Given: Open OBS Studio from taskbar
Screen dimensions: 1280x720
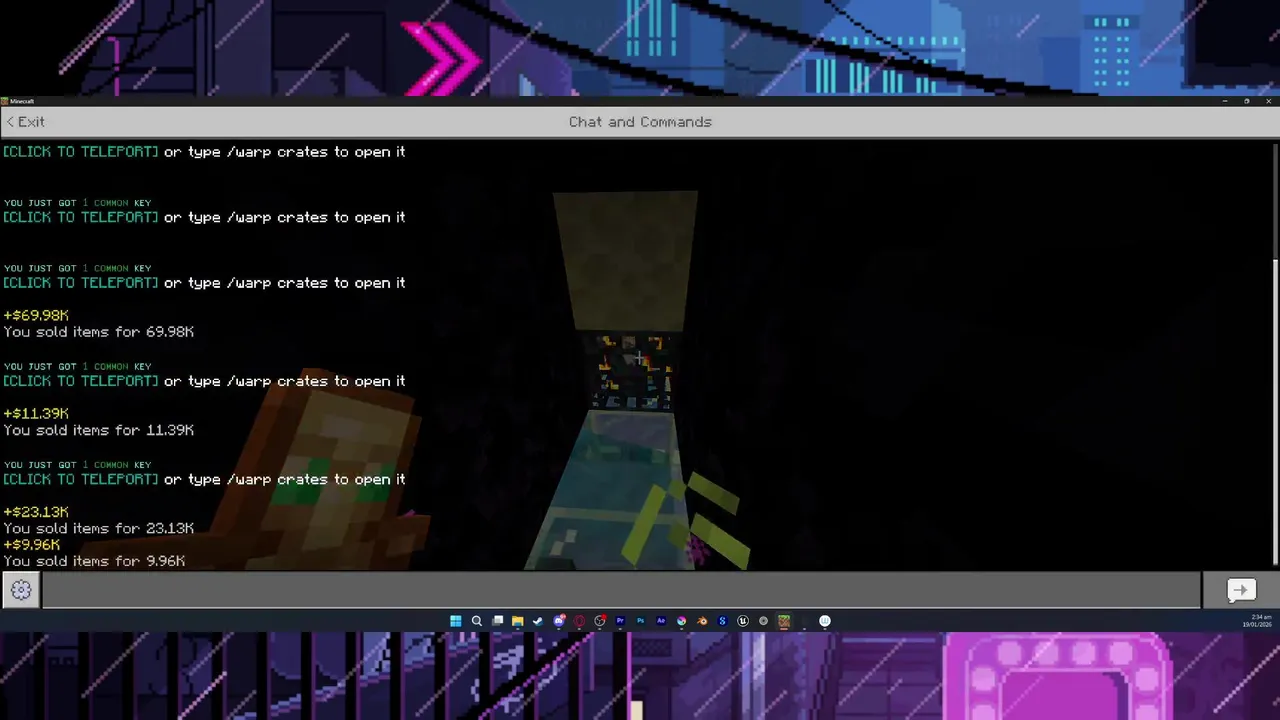Looking at the screenshot, I should pyautogui.click(x=600, y=621).
